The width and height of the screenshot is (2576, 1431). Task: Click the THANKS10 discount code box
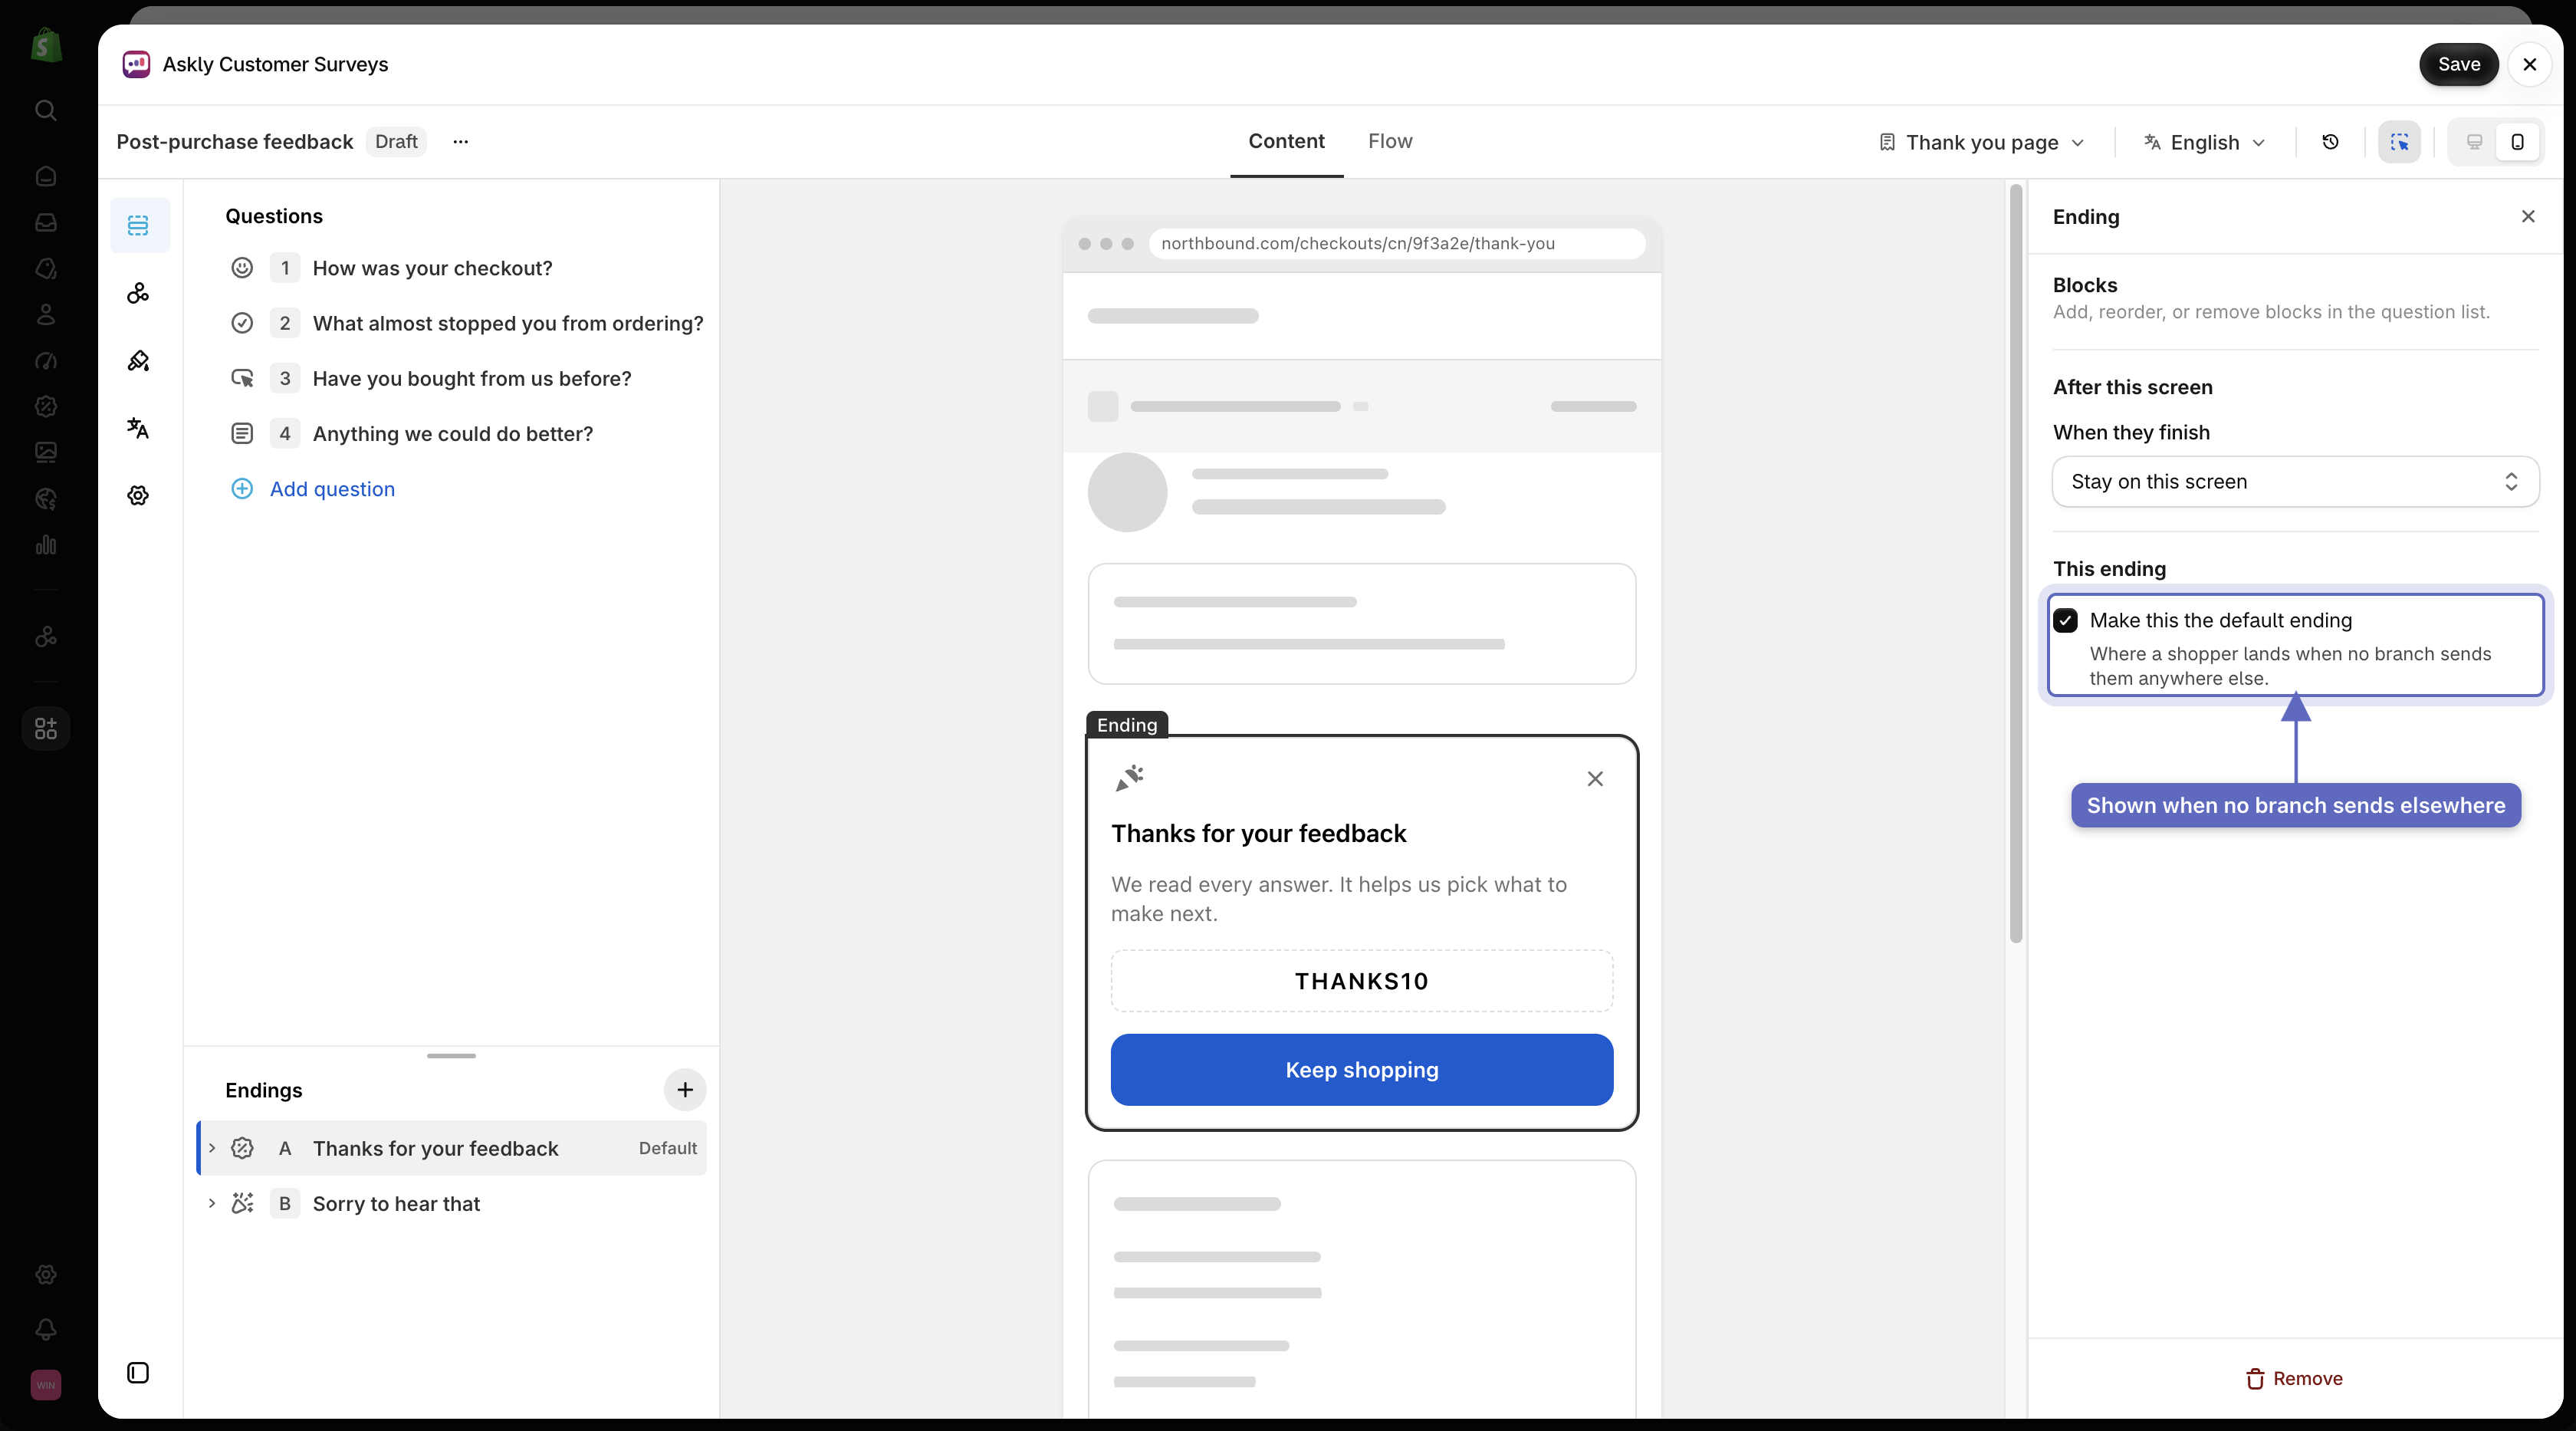[x=1361, y=981]
